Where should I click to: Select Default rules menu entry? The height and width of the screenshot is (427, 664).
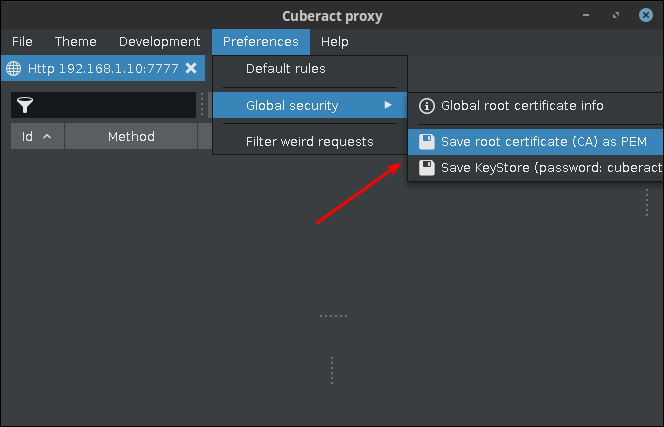click(x=310, y=69)
